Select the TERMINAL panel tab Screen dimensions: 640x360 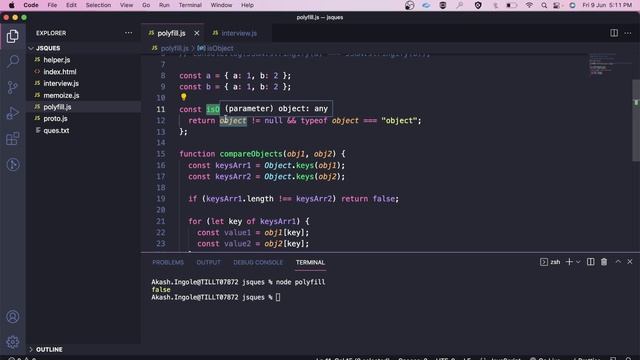click(x=310, y=262)
